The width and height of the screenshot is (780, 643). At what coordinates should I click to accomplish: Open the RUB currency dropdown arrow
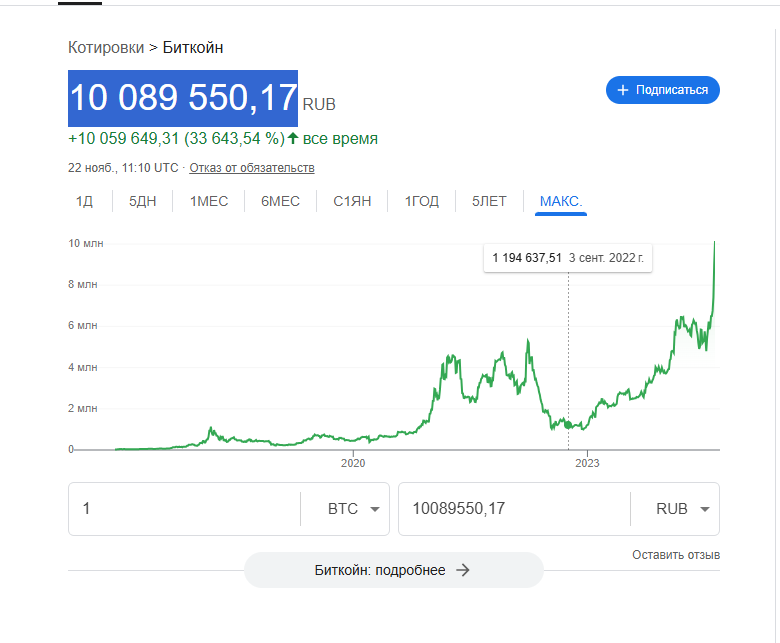pyautogui.click(x=704, y=509)
